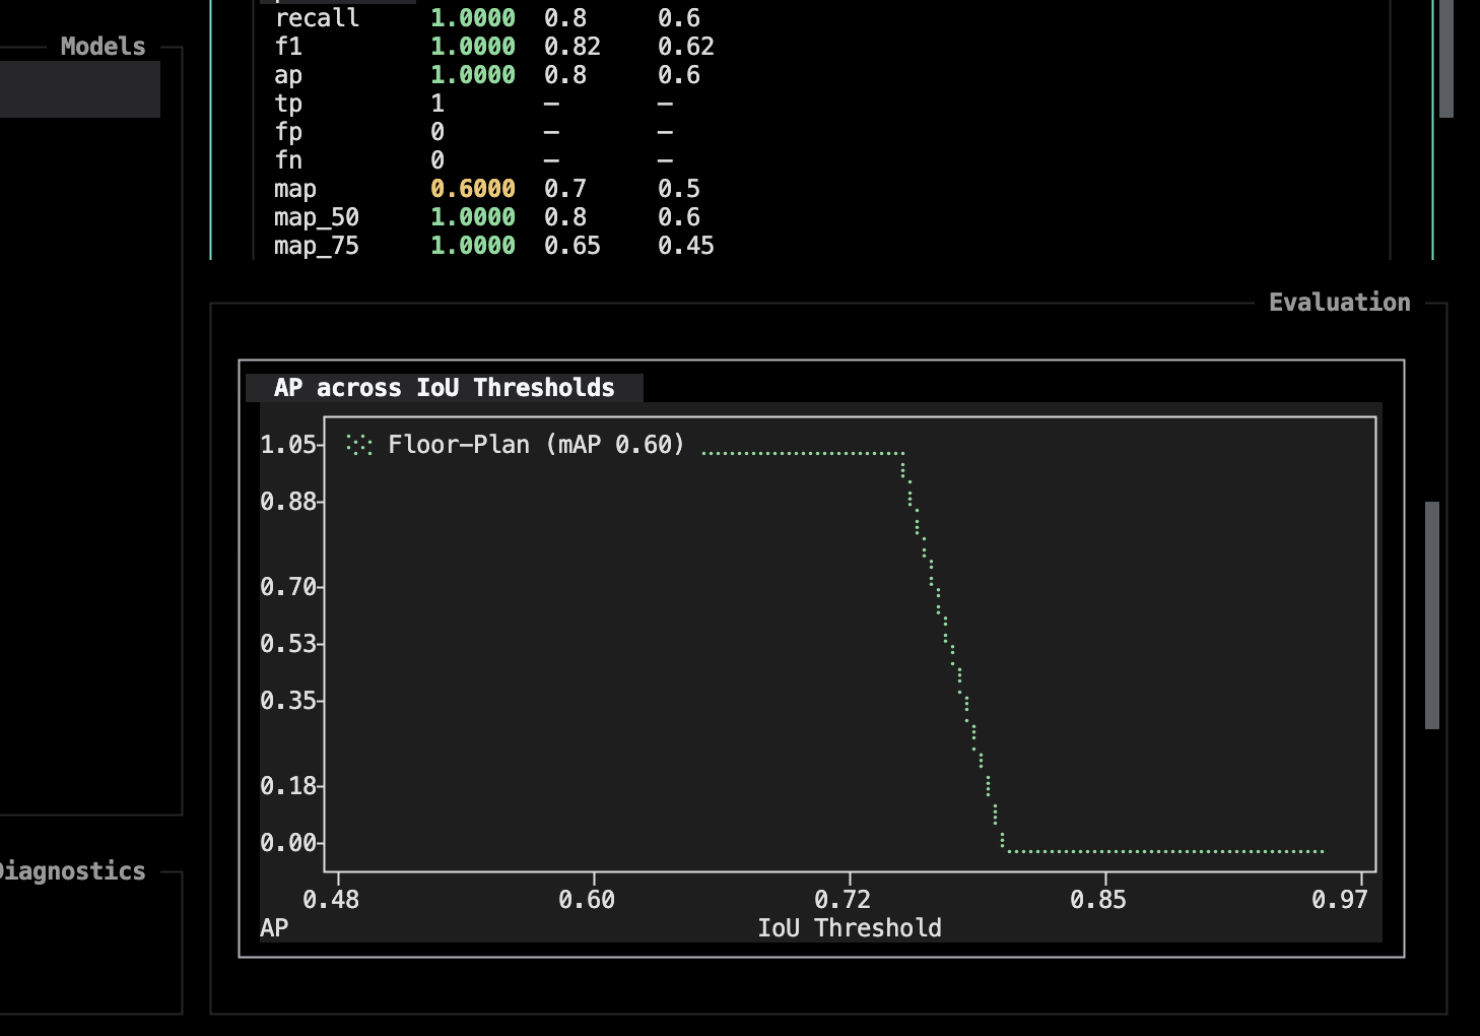Screen dimensions: 1480x1036
Task: Click the 0.48 x-axis tick label
Action: (331, 899)
